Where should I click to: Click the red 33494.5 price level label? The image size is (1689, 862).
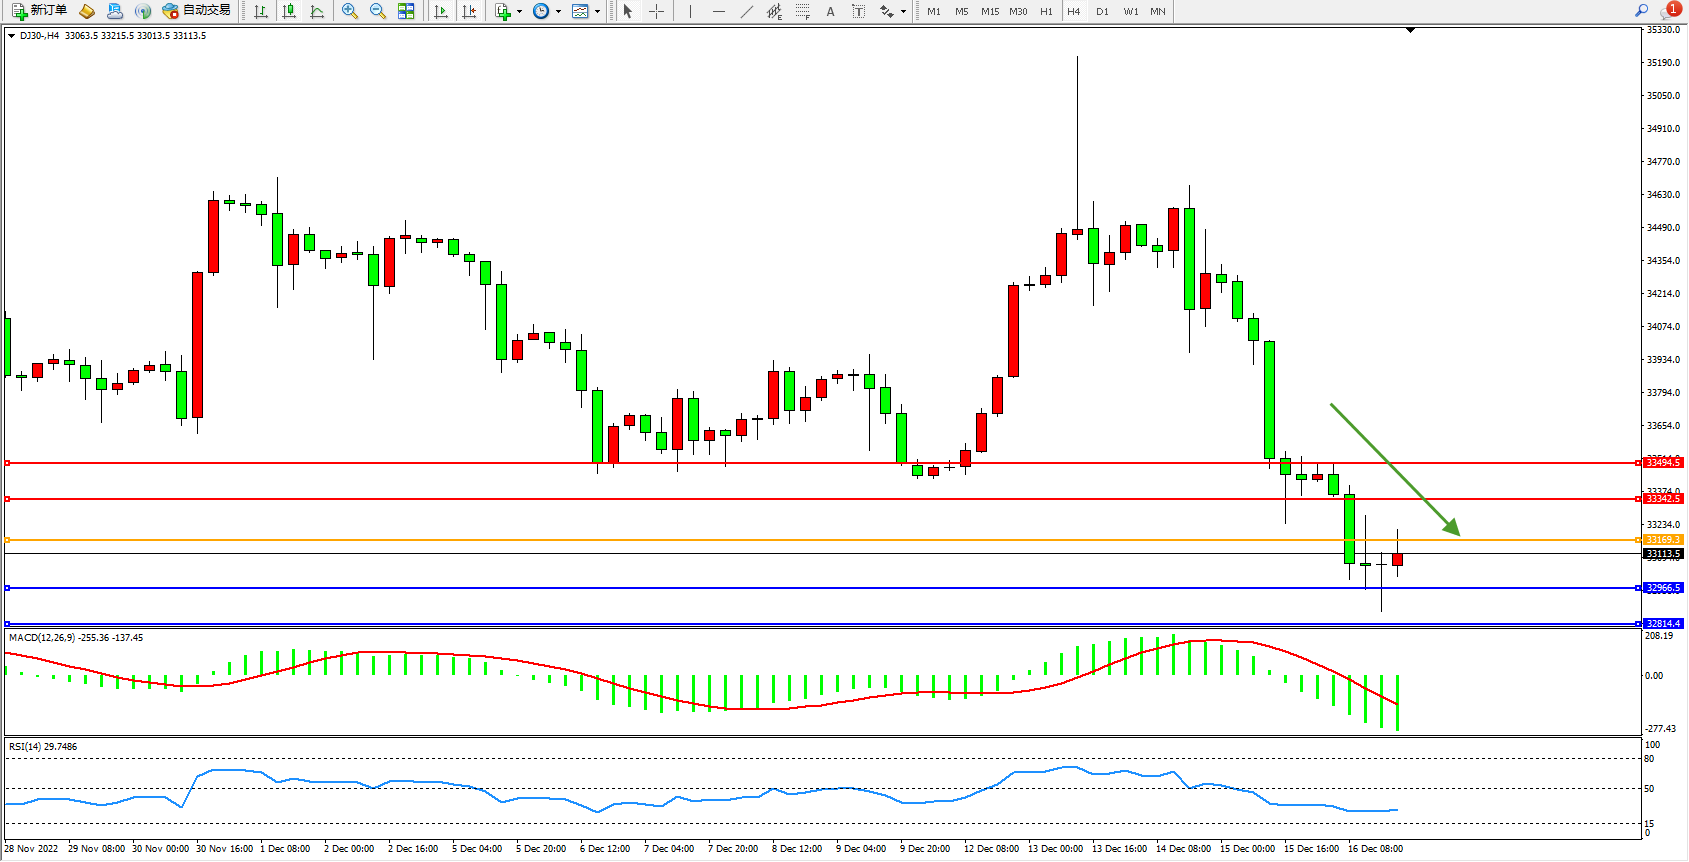[x=1663, y=463]
